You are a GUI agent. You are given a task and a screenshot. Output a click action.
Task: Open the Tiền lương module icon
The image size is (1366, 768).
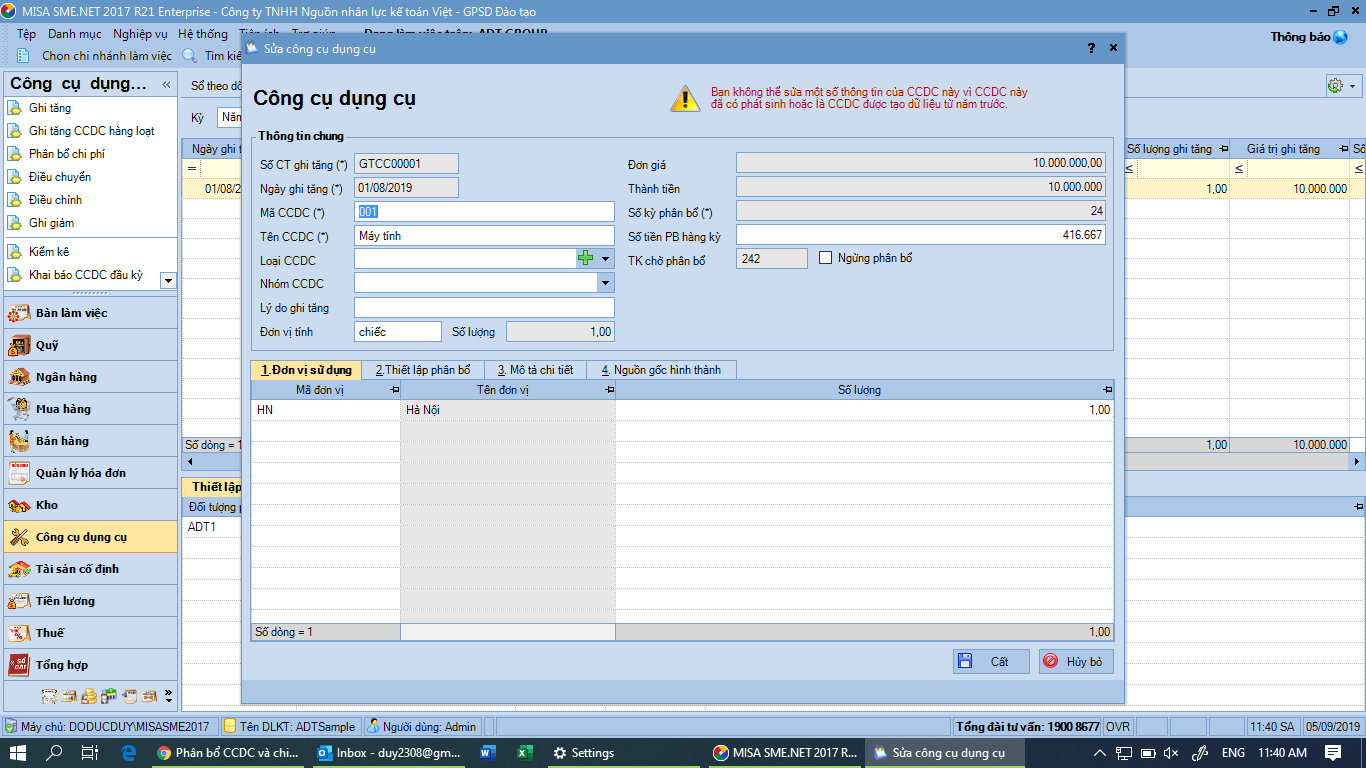(19, 601)
